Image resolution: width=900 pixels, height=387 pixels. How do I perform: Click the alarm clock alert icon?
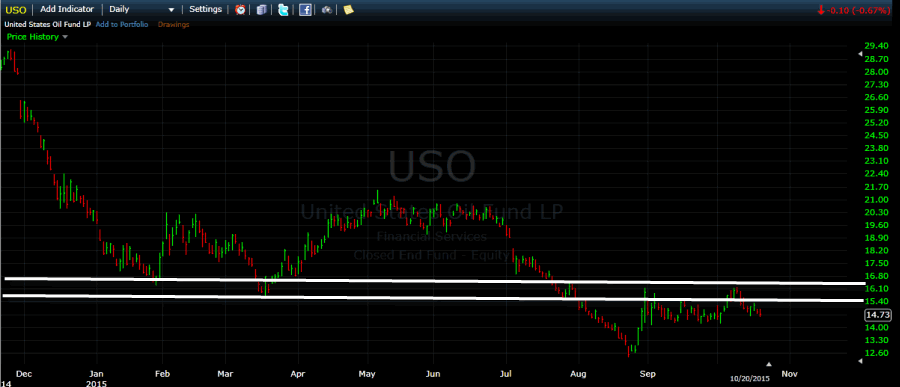click(x=240, y=10)
